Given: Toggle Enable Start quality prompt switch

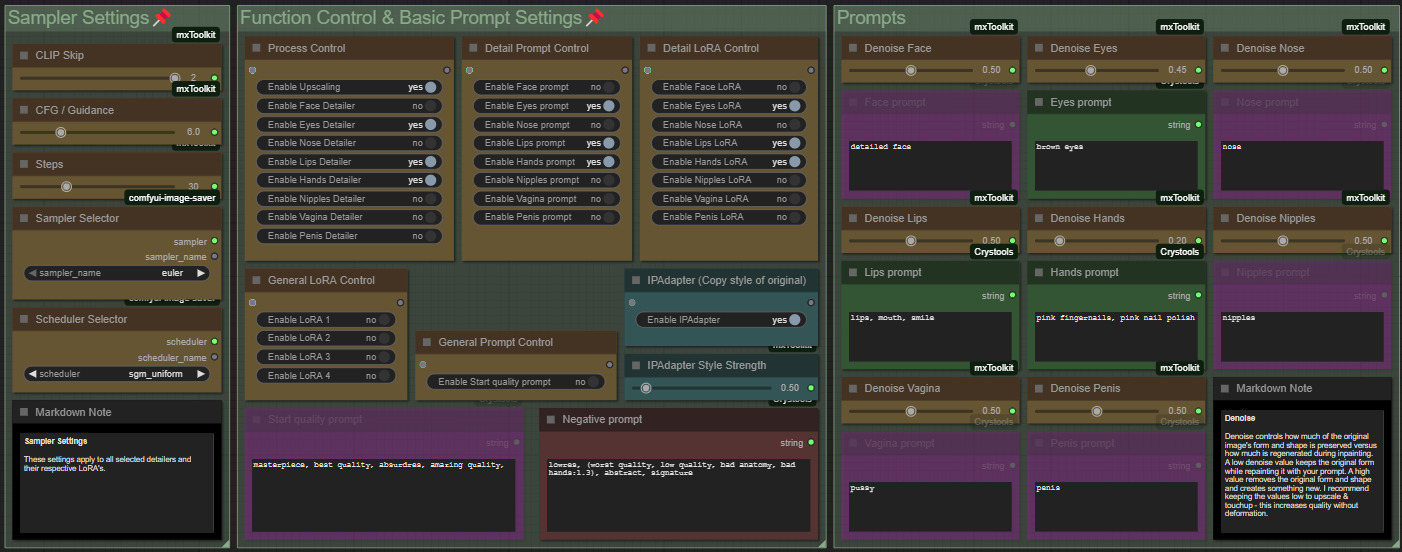Looking at the screenshot, I should coord(594,382).
